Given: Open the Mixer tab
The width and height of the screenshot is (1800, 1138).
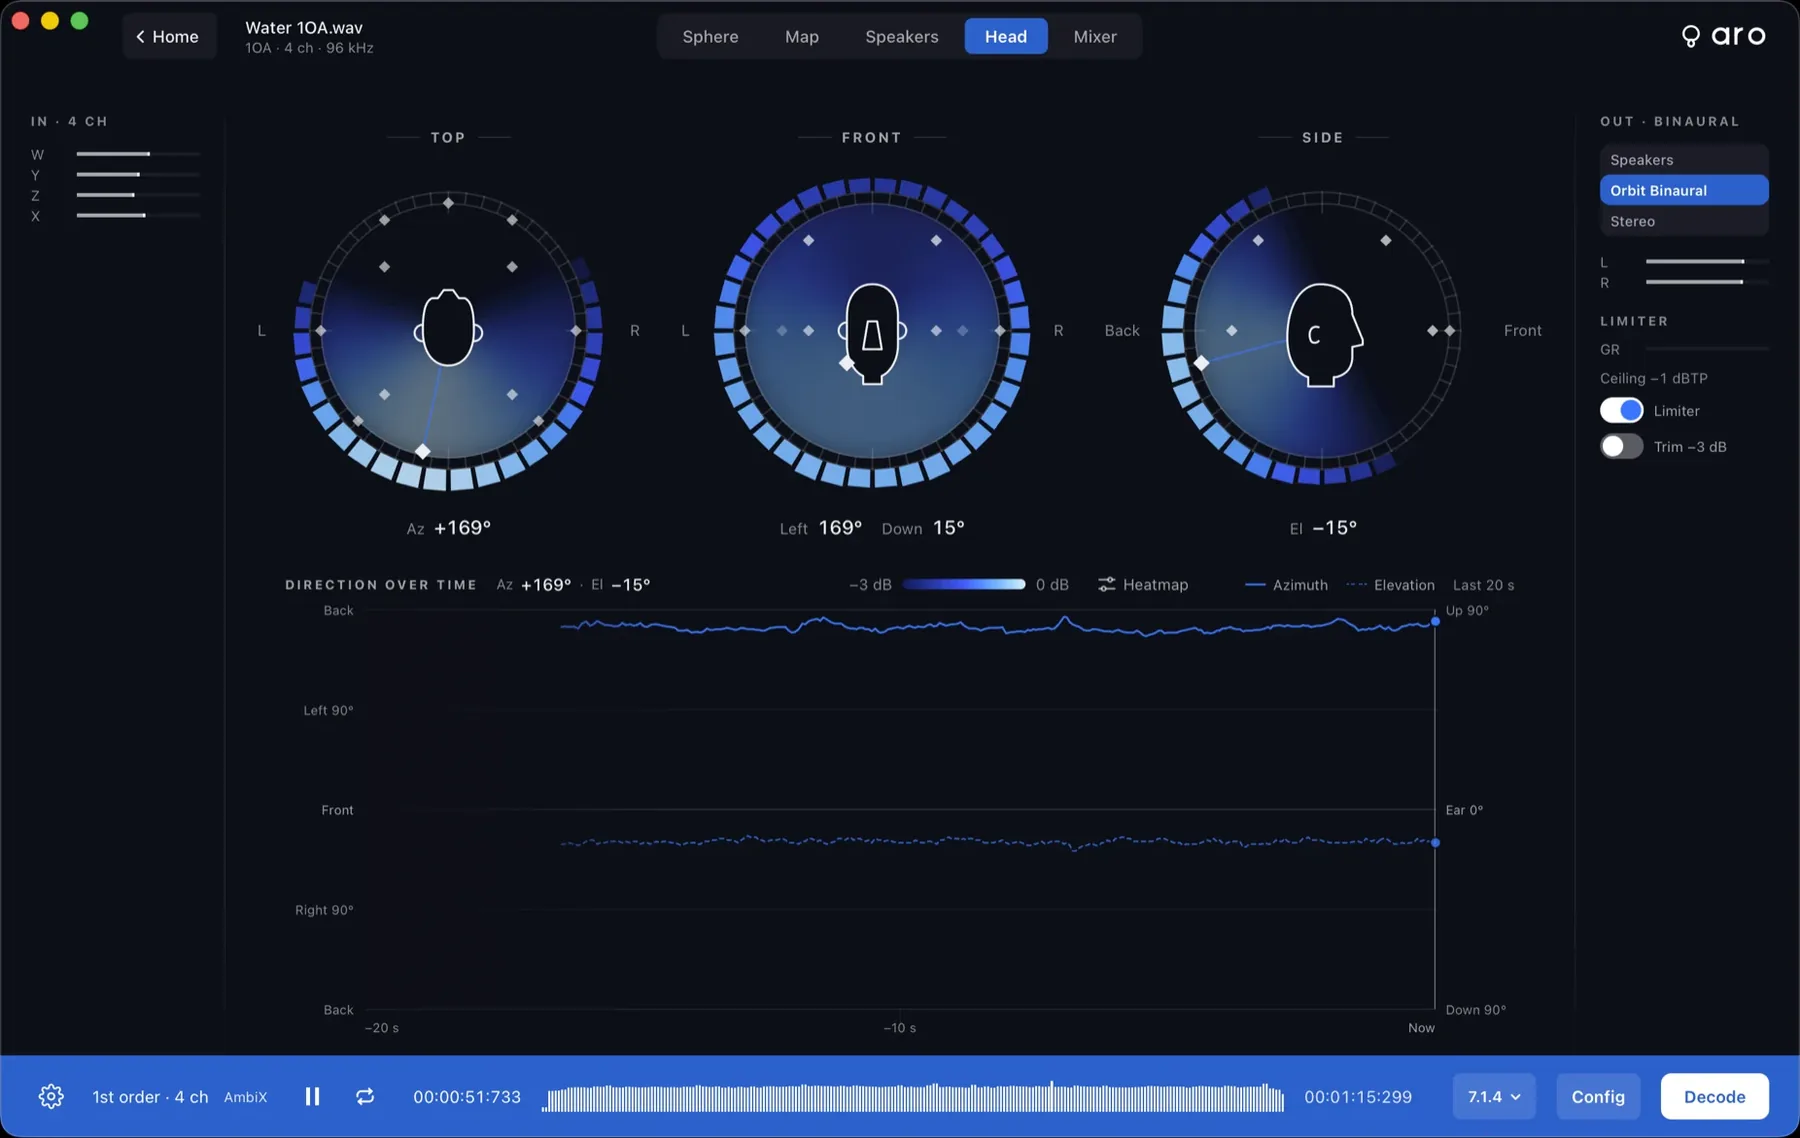Looking at the screenshot, I should 1094,37.
